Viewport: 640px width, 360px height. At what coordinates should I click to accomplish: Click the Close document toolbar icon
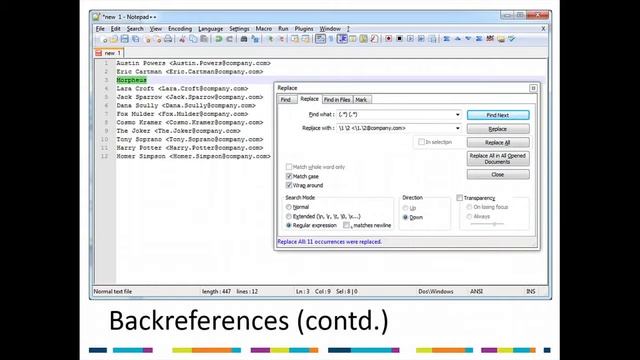coord(147,39)
